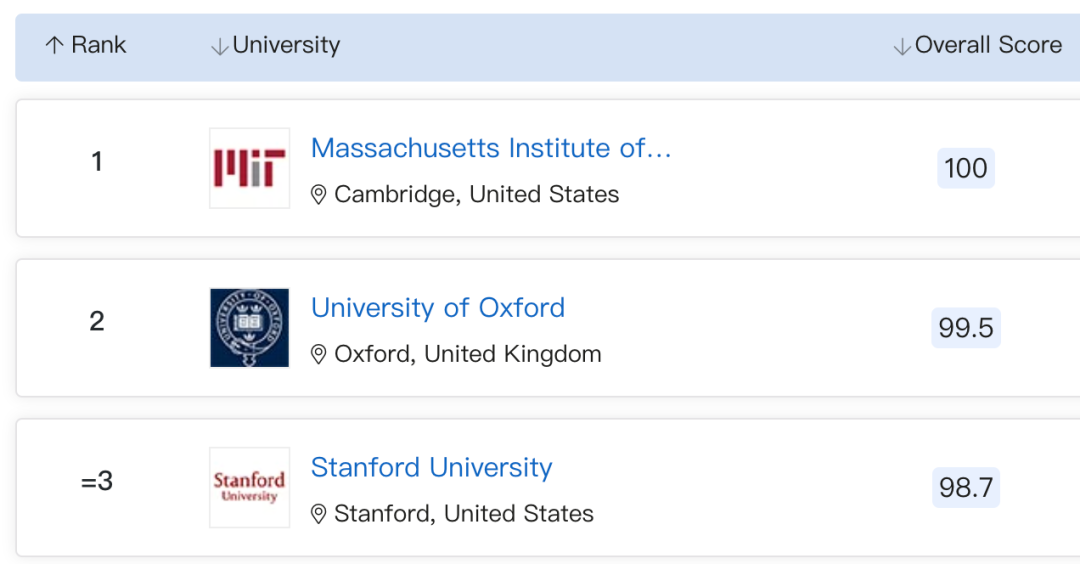1080x564 pixels.
Task: Open the University of Oxford link
Action: pos(438,308)
